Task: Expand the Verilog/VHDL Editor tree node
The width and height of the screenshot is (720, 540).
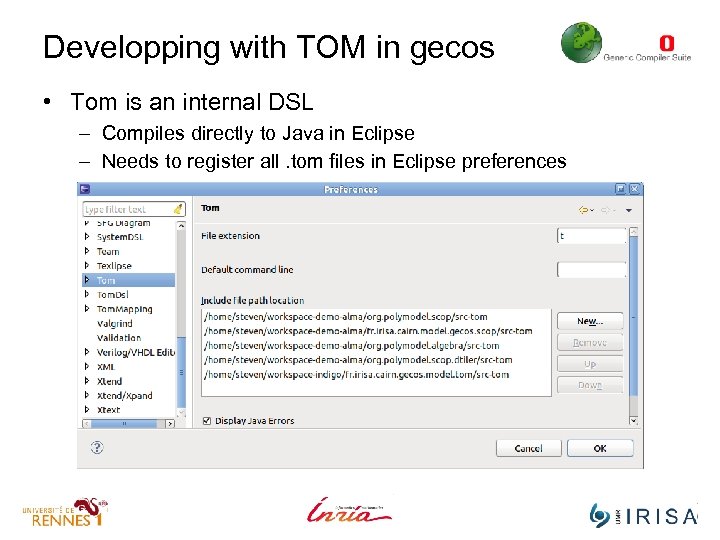Action: [x=87, y=352]
